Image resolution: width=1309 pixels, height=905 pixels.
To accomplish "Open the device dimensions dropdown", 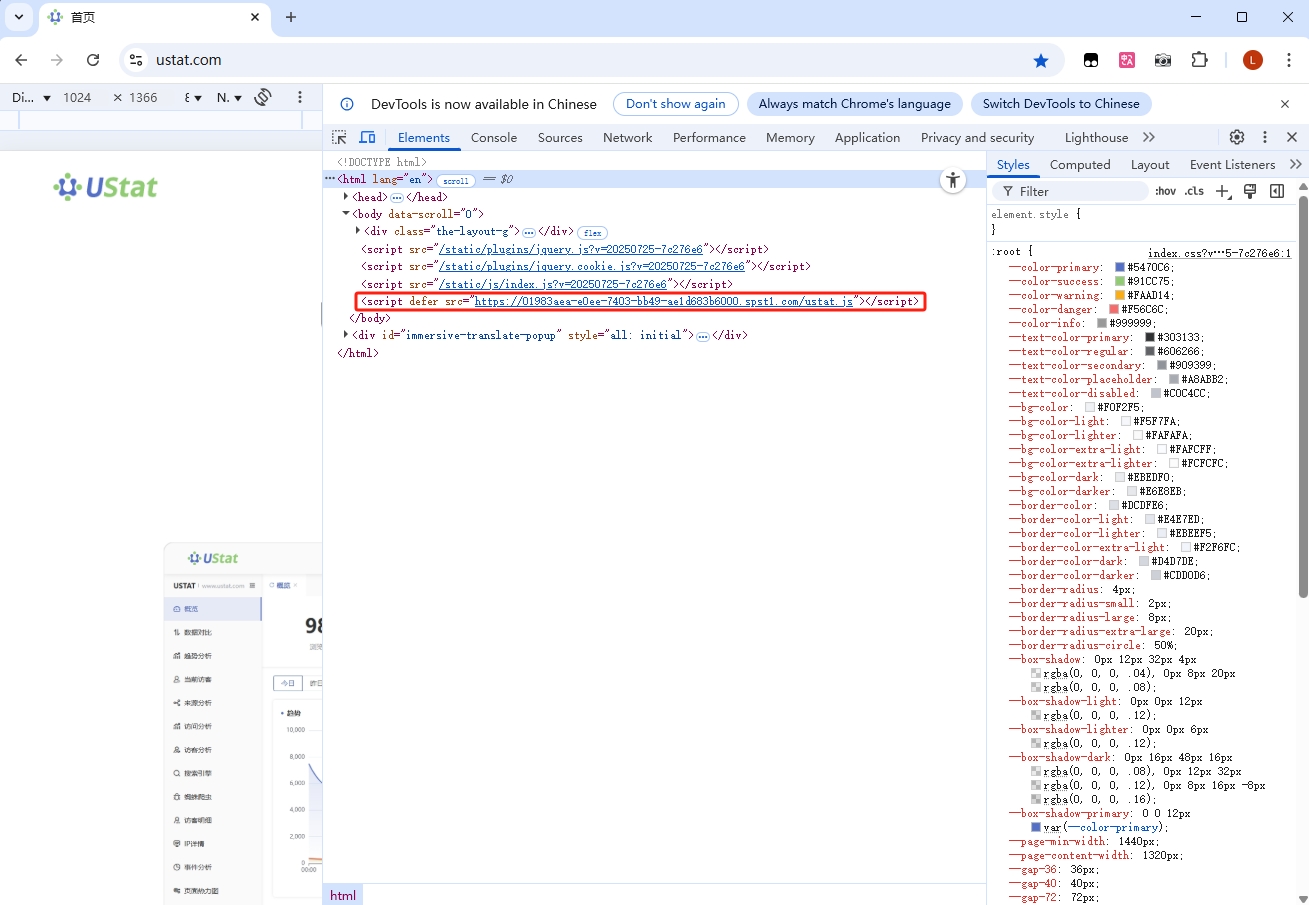I will [31, 97].
